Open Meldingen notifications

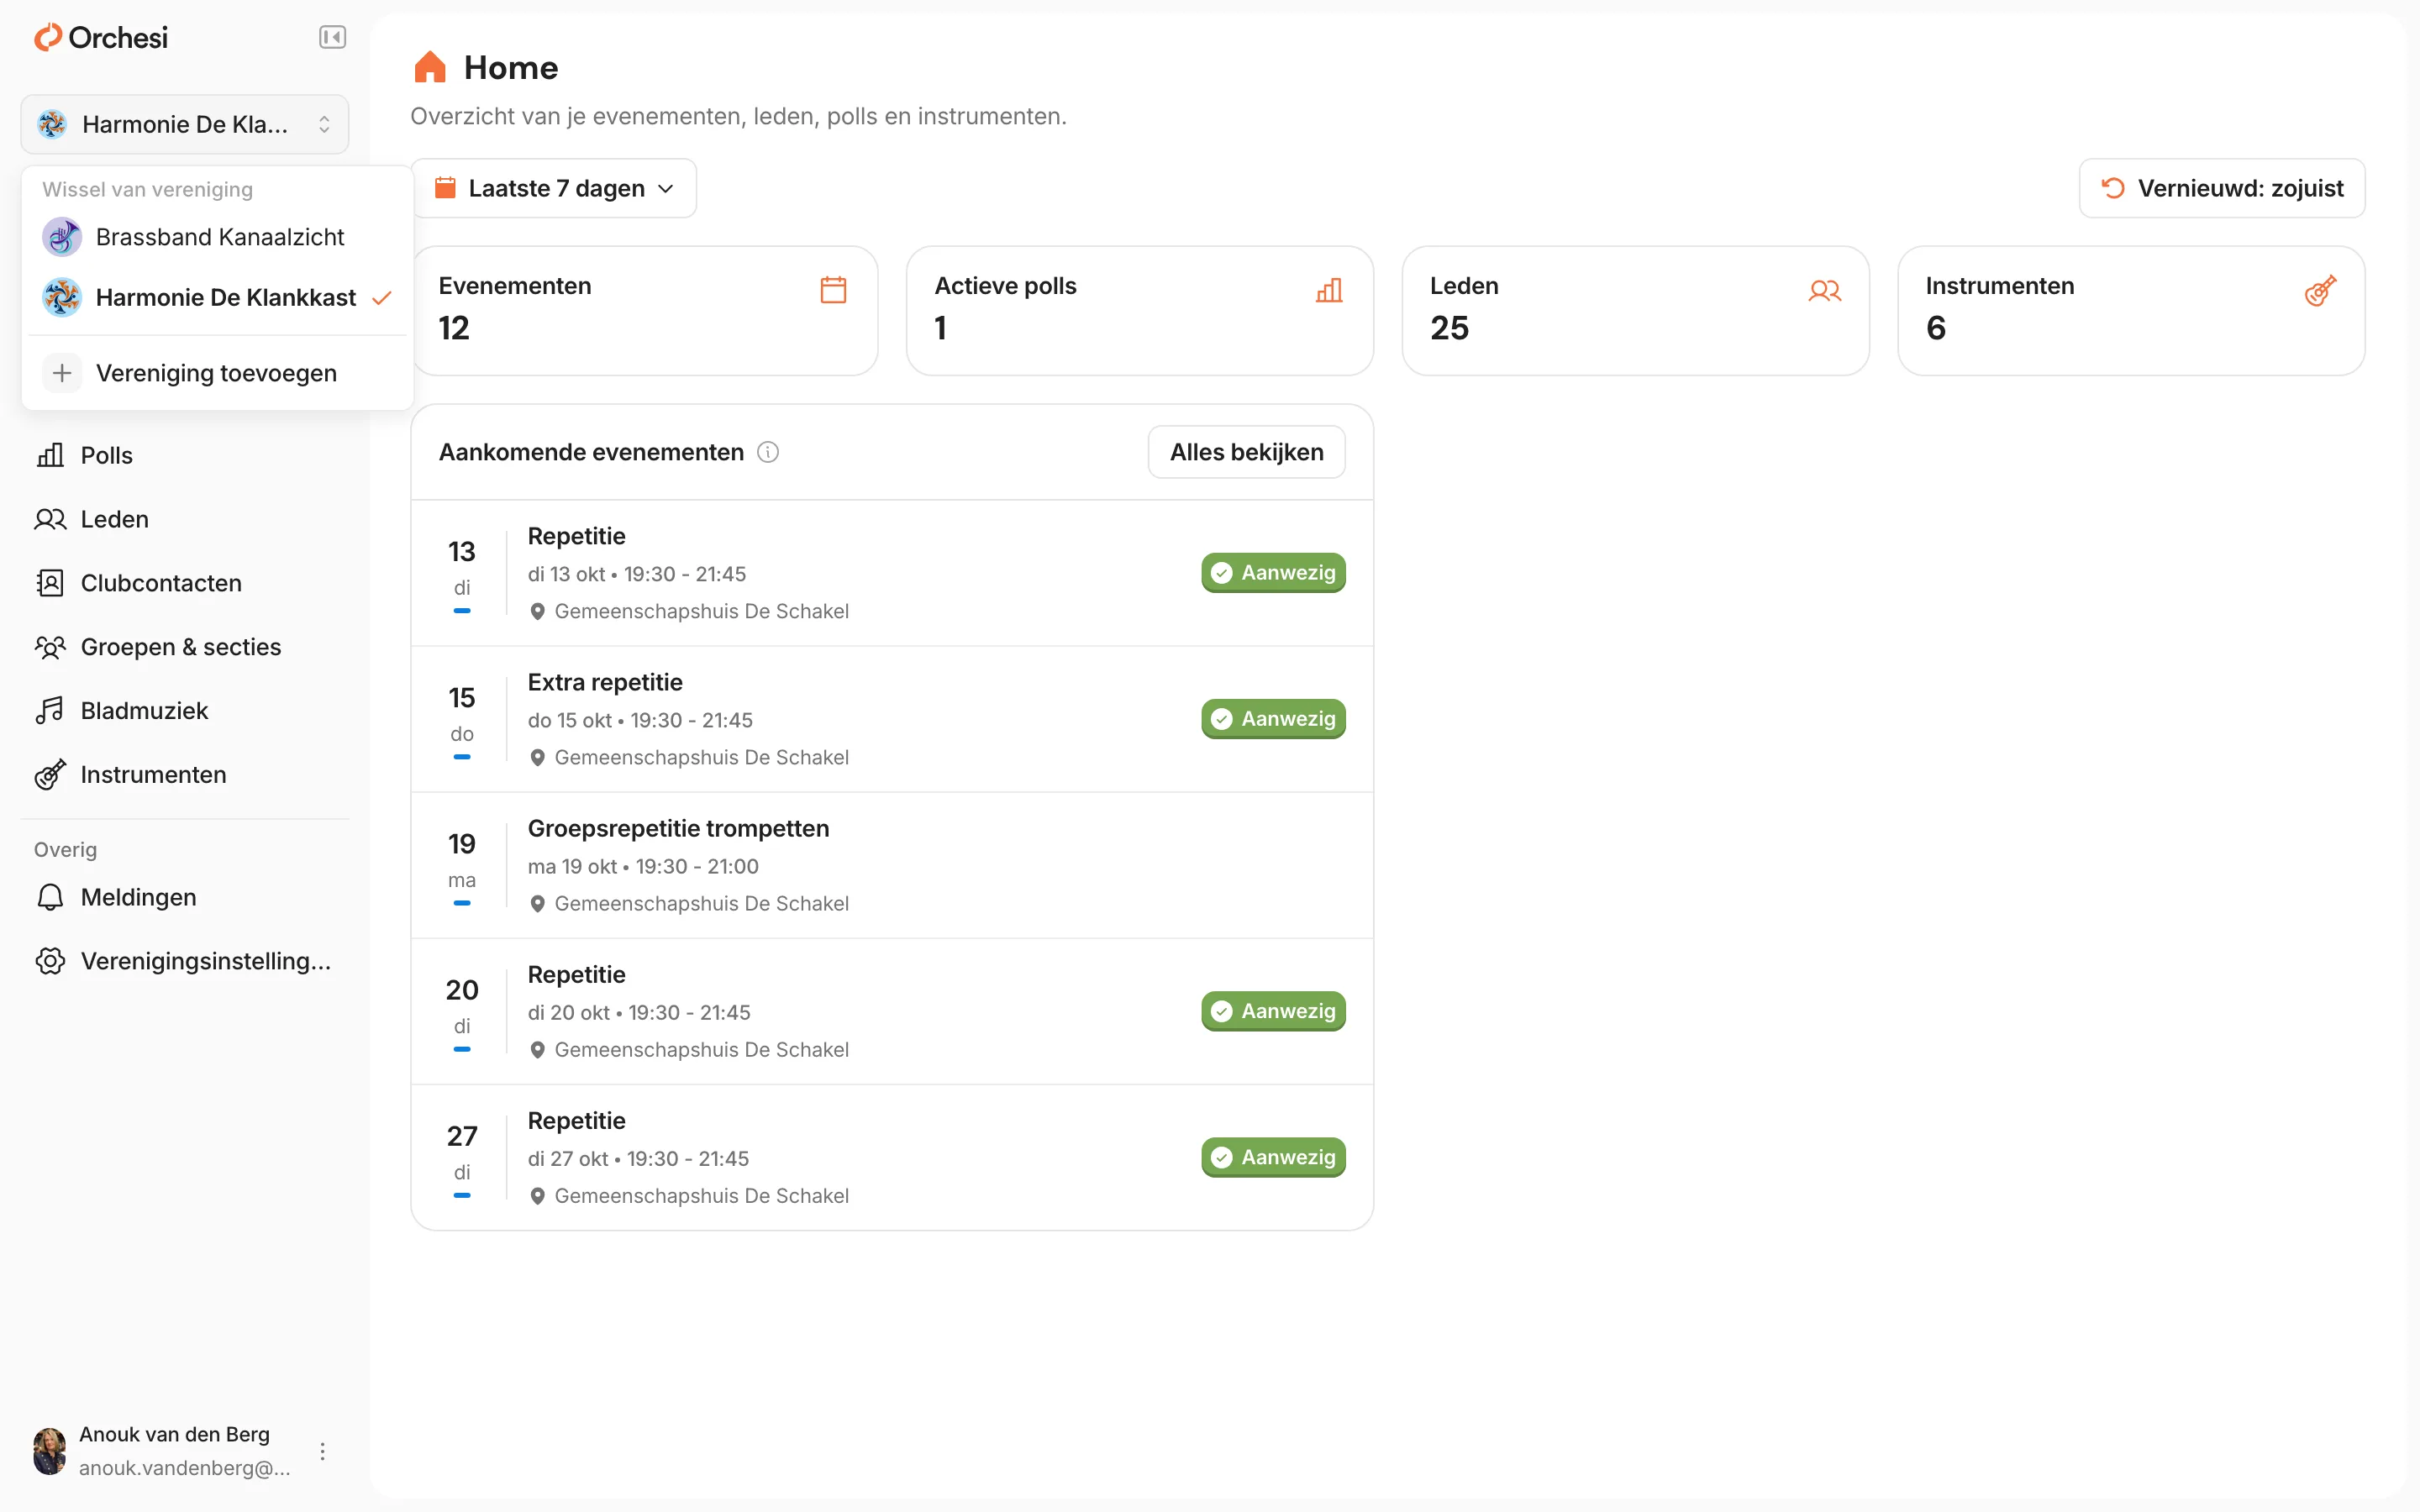[185, 897]
